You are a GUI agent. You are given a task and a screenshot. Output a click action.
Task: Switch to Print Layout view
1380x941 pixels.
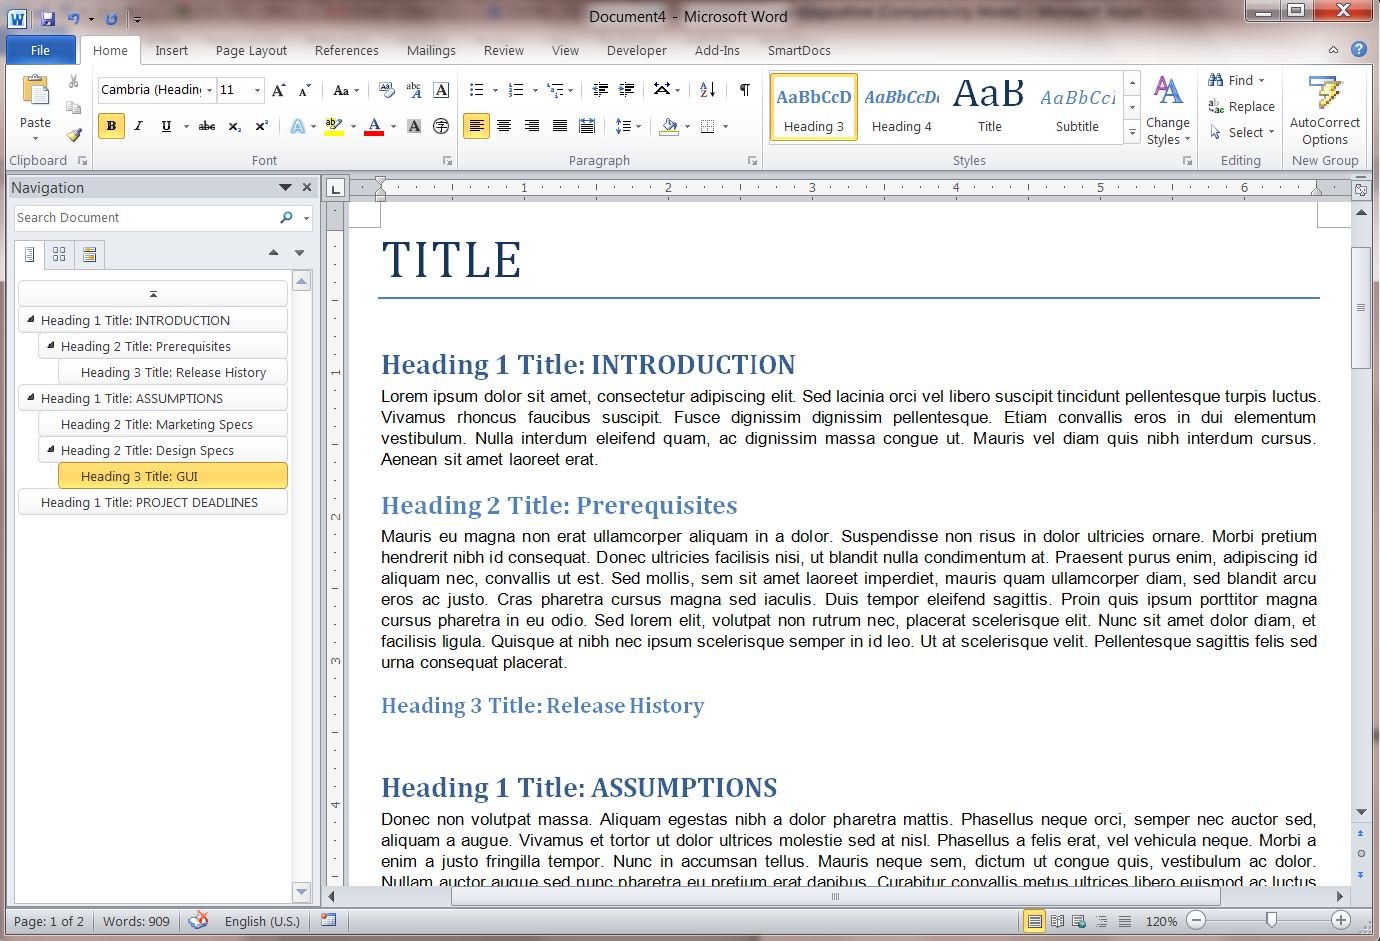coord(1034,921)
